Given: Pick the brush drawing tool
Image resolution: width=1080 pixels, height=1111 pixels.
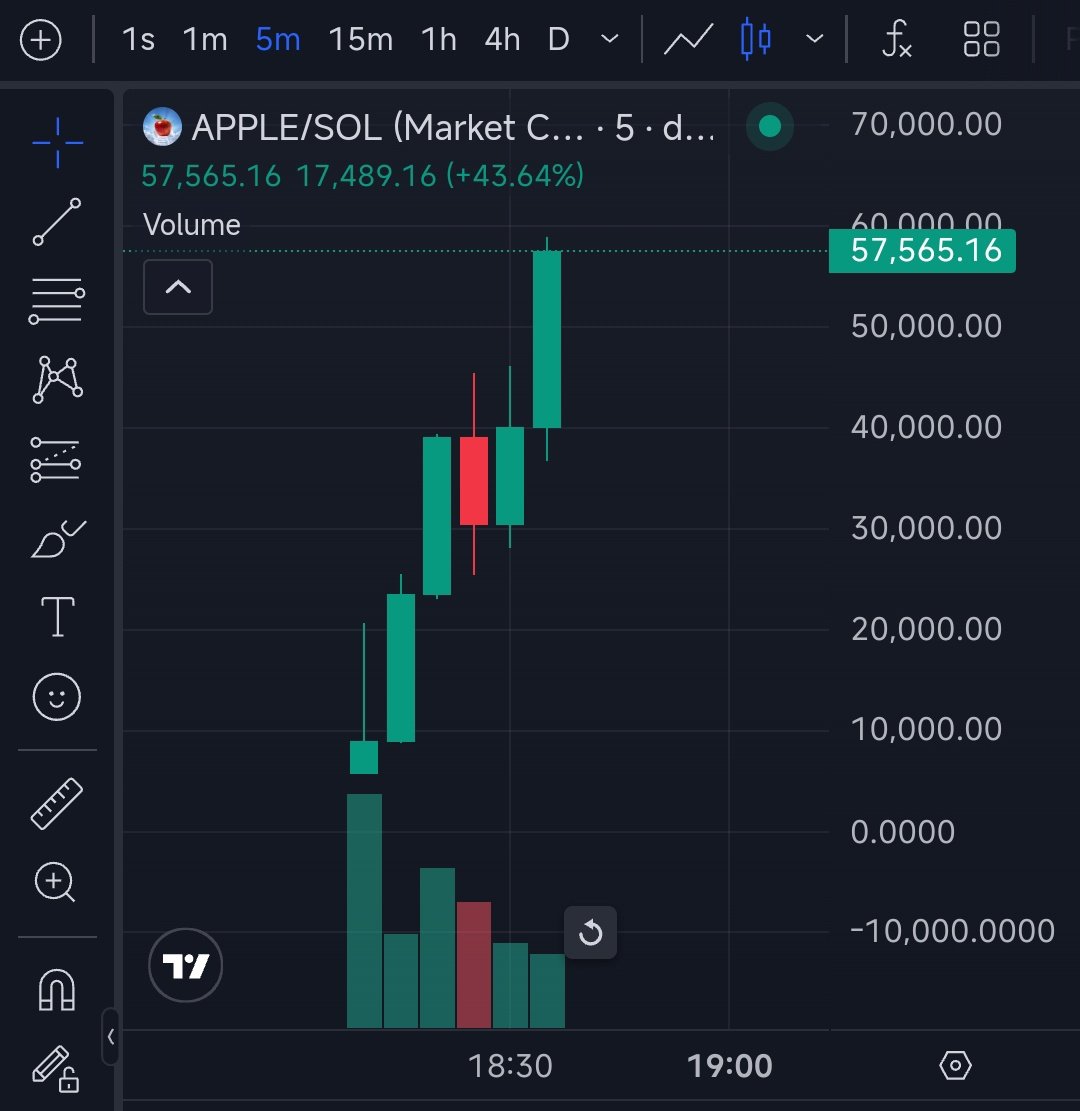Looking at the screenshot, I should point(57,539).
